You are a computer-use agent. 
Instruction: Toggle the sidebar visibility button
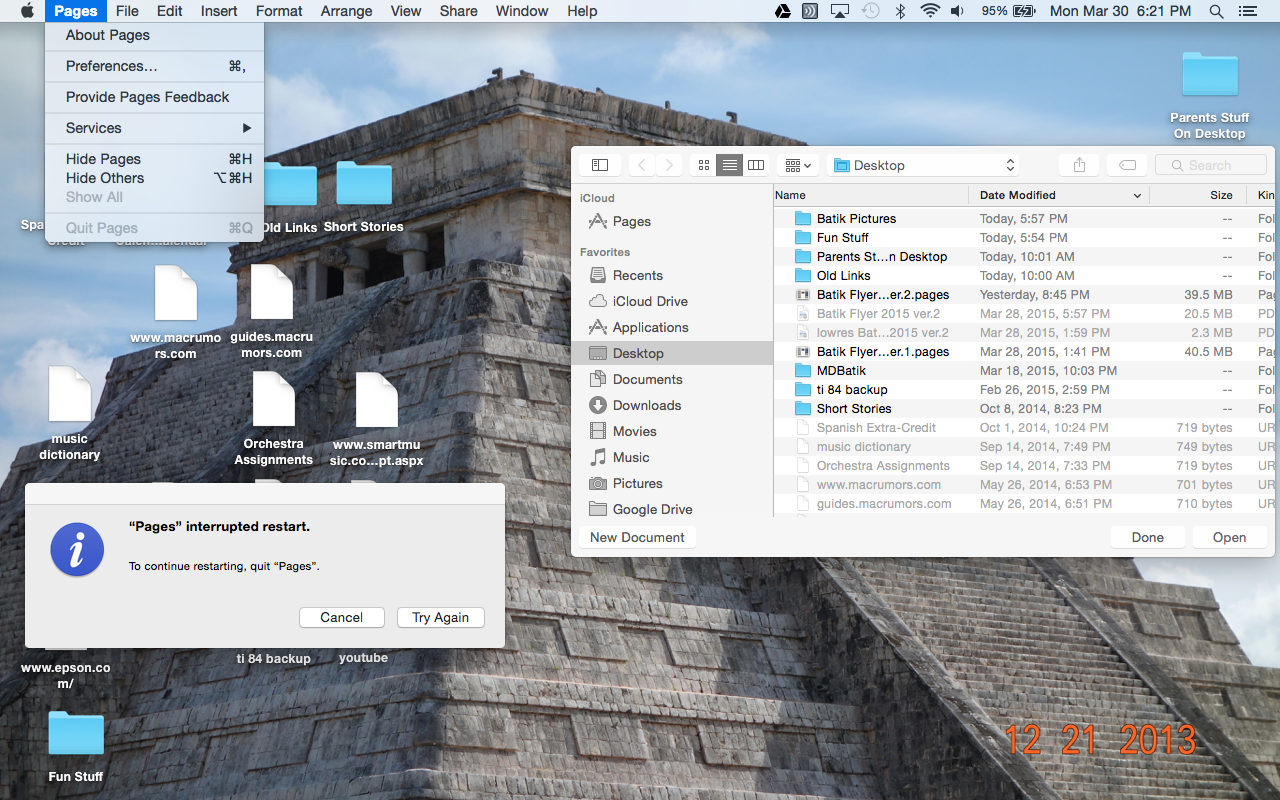598,164
